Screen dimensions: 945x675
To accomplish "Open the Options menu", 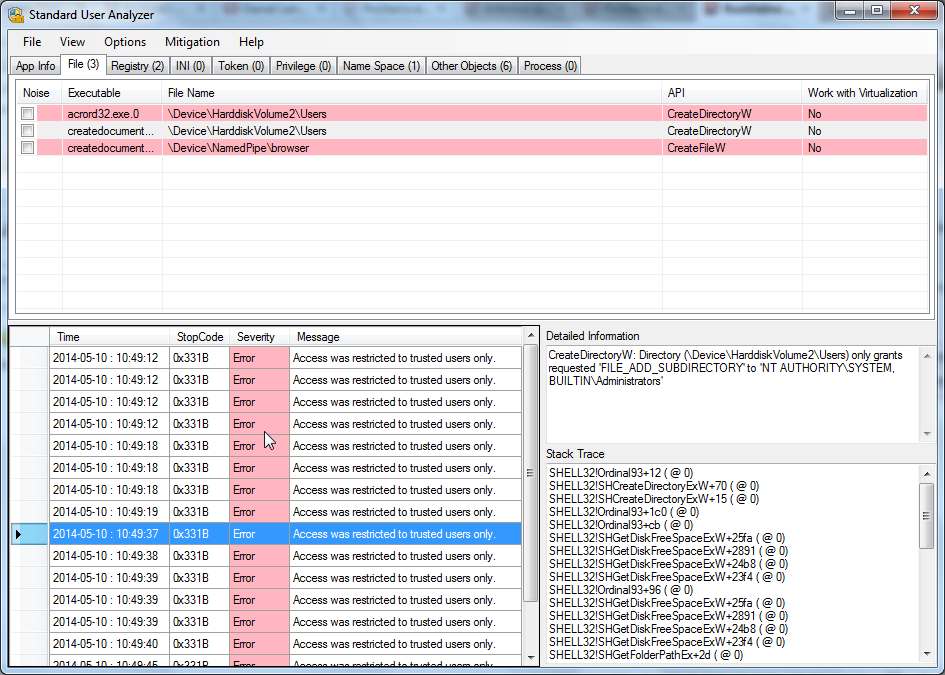I will (125, 42).
